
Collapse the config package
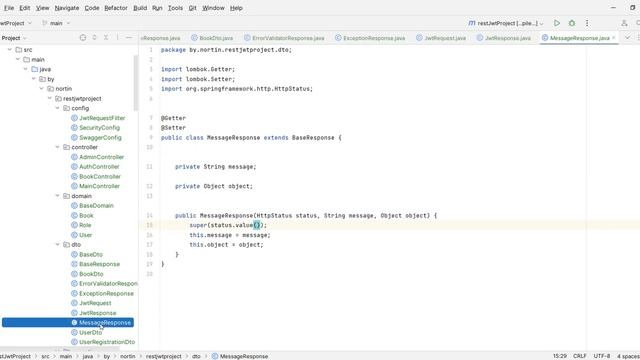58,108
